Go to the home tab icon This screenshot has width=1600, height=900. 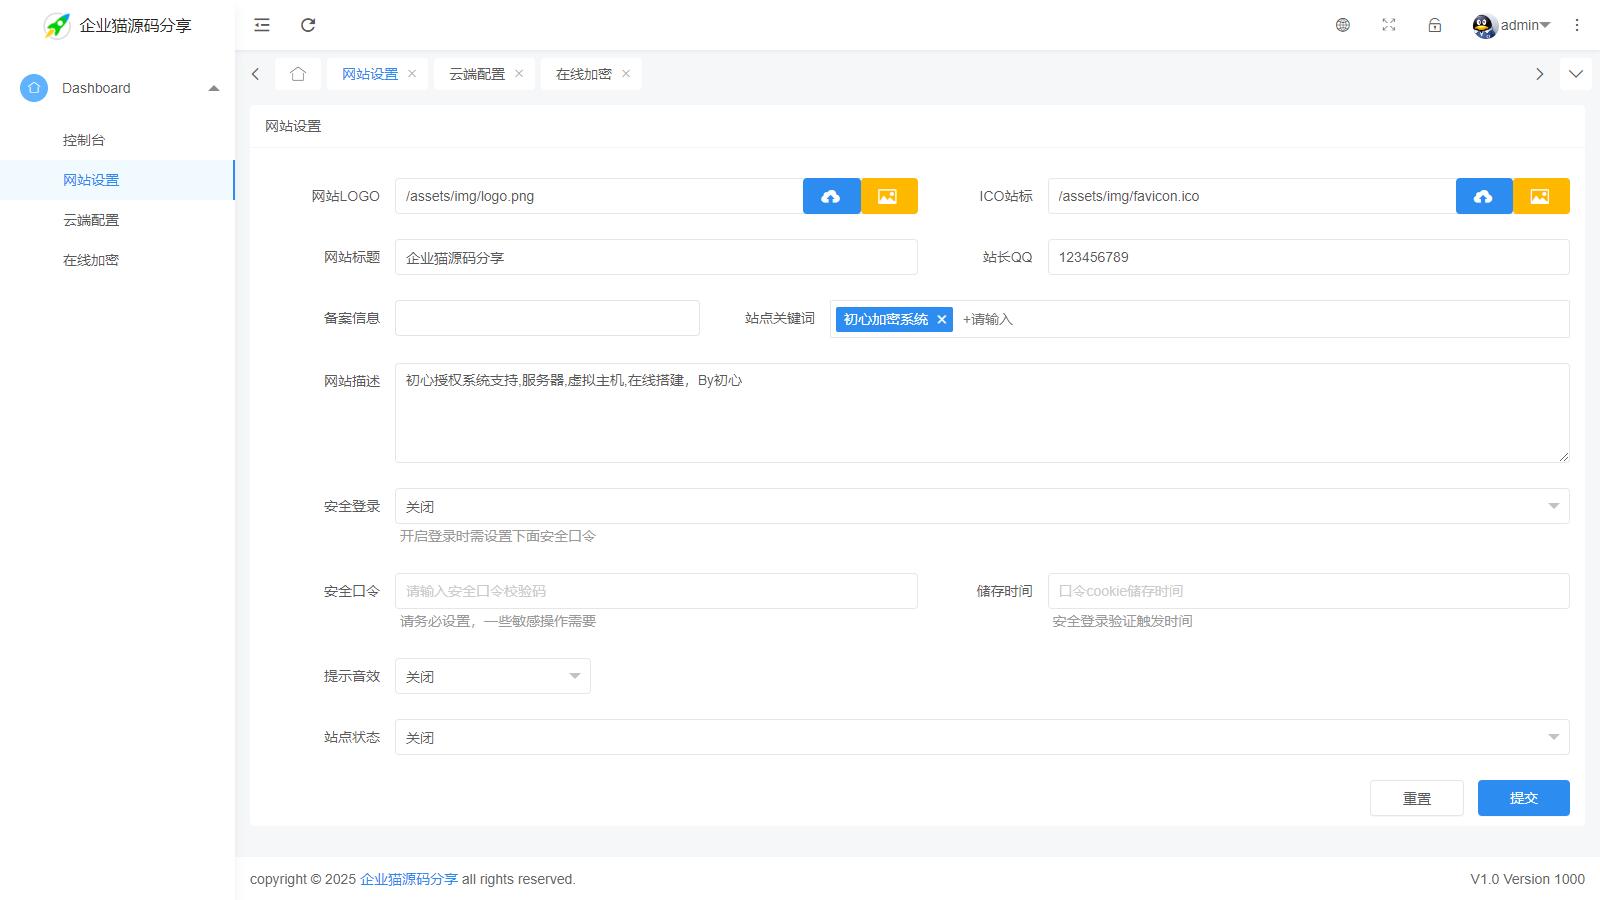tap(298, 74)
